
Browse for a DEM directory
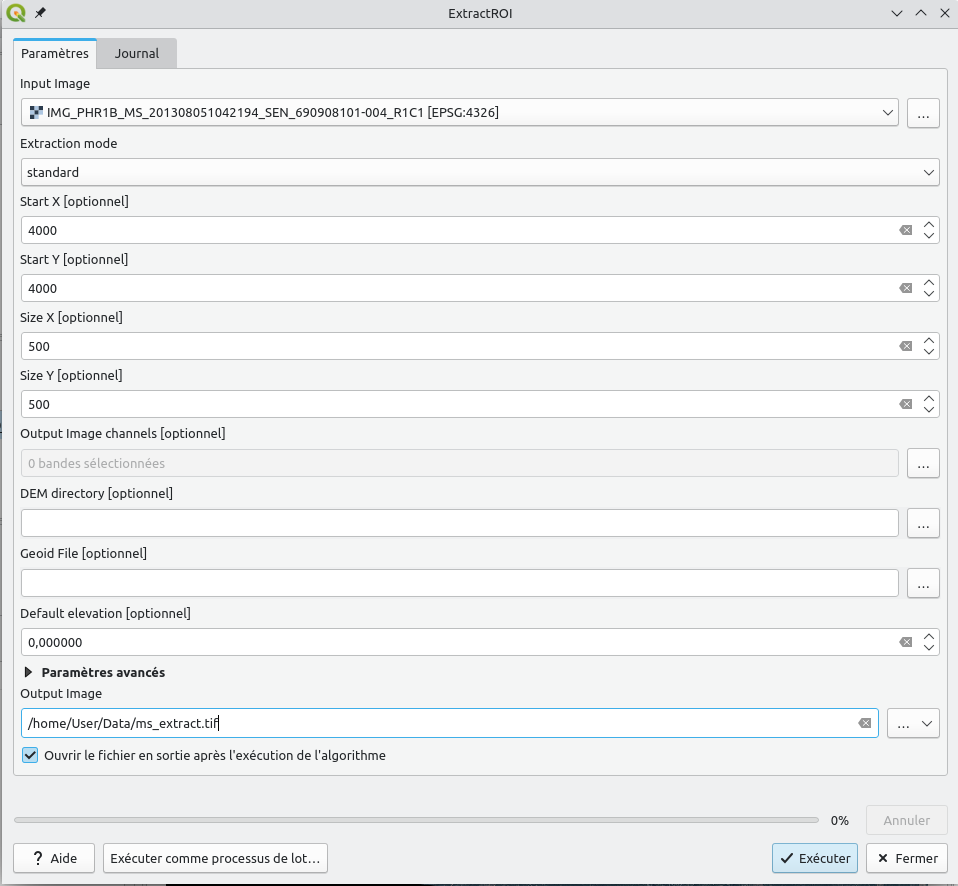(922, 523)
